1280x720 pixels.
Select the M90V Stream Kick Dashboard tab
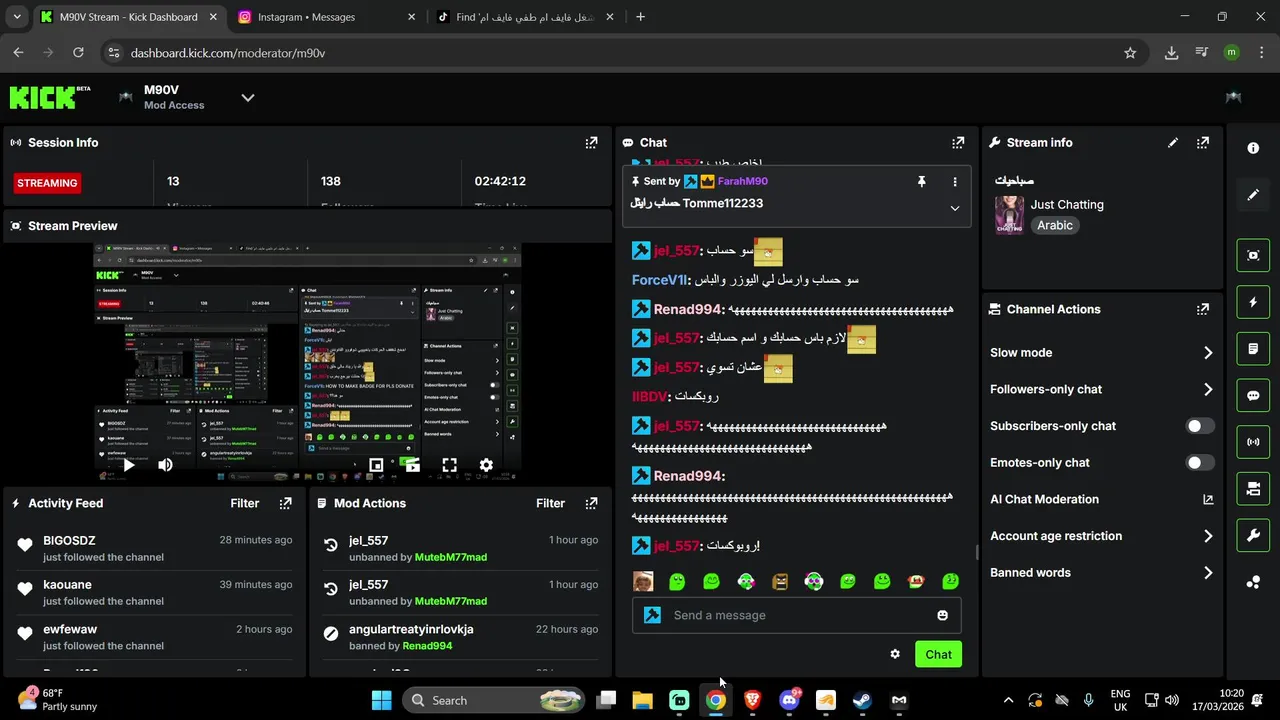click(129, 17)
